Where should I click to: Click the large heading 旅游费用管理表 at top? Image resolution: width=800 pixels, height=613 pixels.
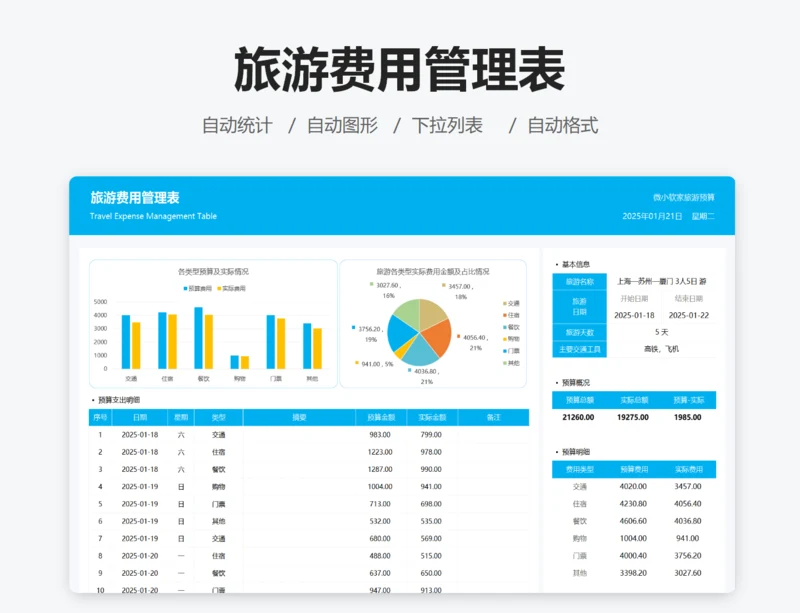click(x=399, y=69)
